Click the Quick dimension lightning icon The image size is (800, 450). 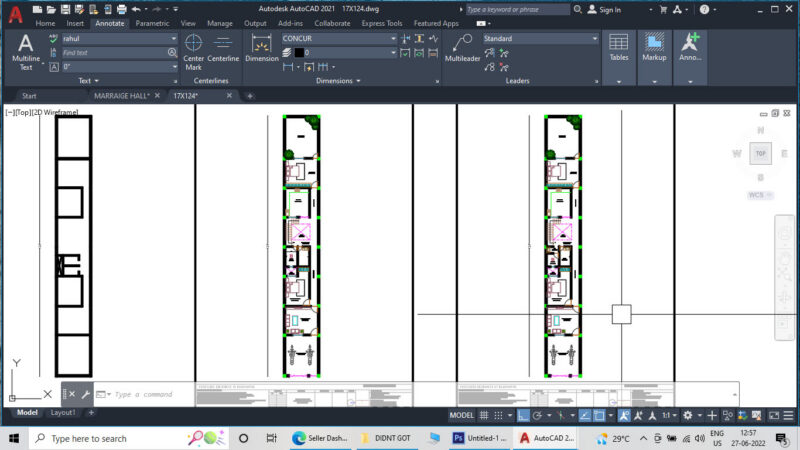(x=309, y=67)
